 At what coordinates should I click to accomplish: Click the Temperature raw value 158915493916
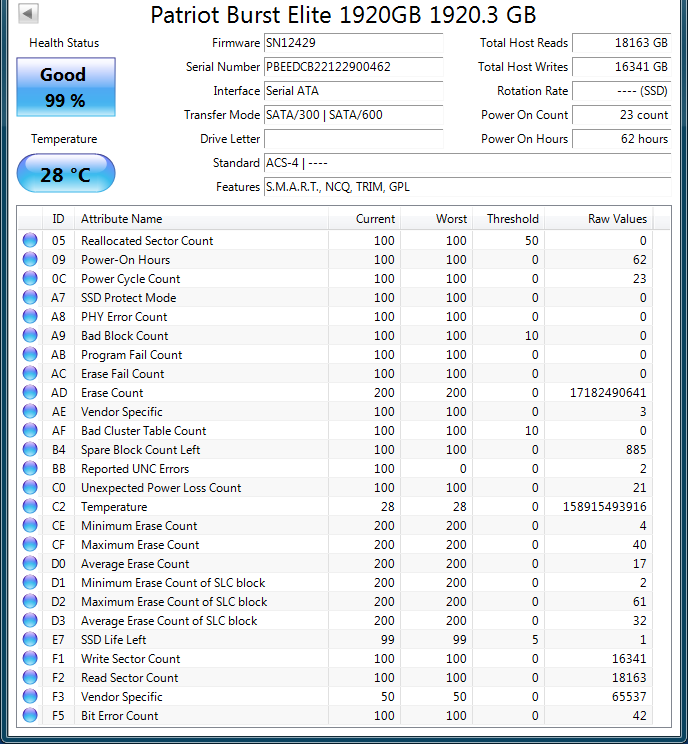(x=604, y=506)
